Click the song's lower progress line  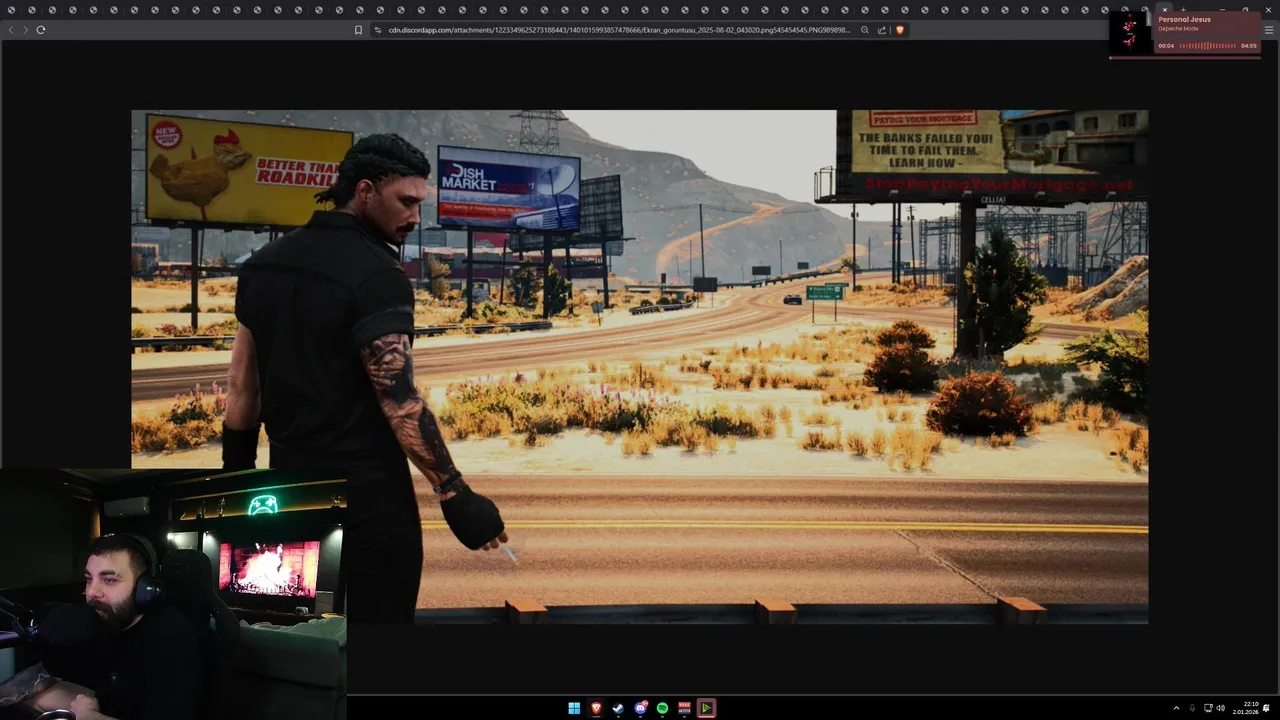1184,58
